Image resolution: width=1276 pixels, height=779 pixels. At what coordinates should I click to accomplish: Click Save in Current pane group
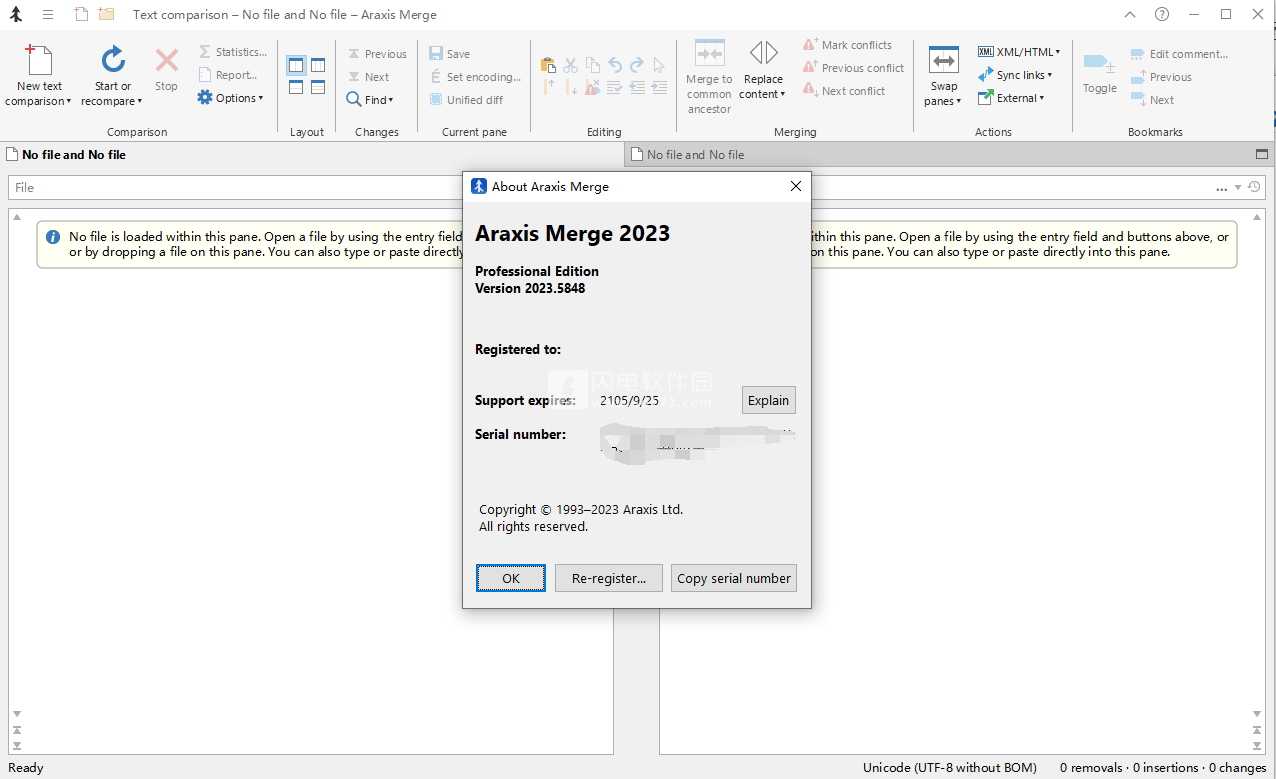click(449, 54)
